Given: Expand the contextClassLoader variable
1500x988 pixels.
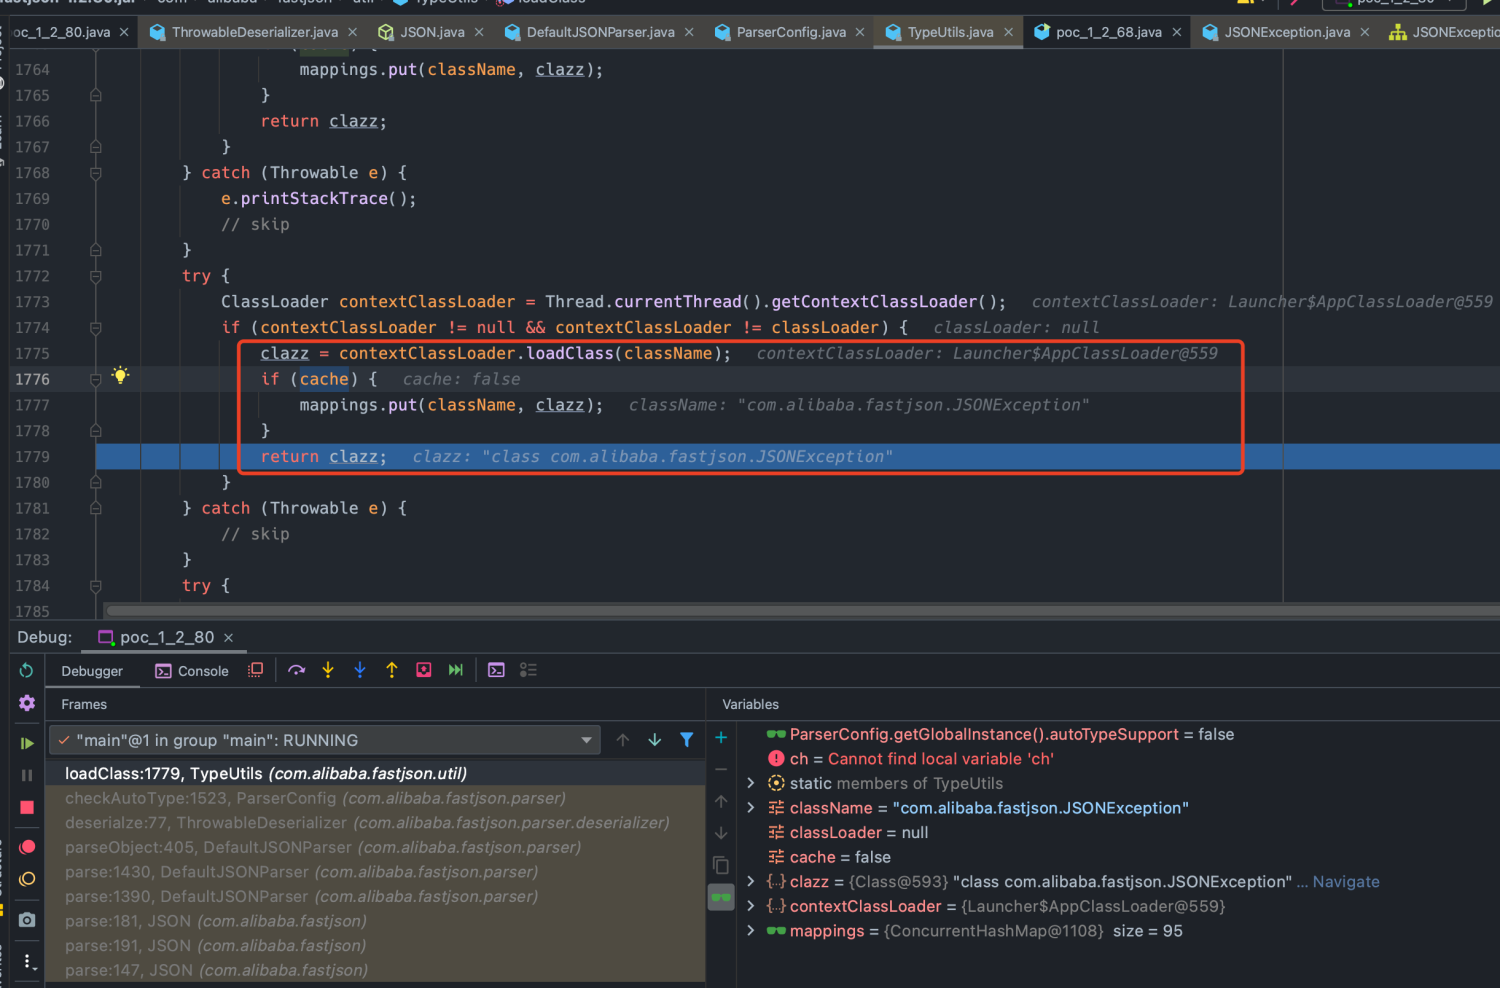Looking at the screenshot, I should (751, 906).
